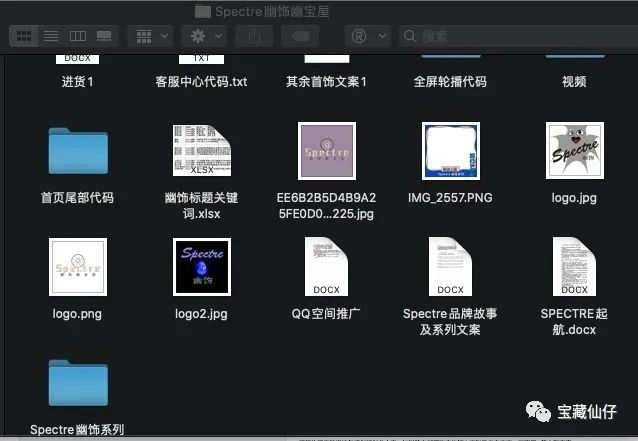Screen dimensions: 638x441
Task: Click the label EE6B2B5D4B9A25FE0D0...225.jpg
Action: [x=326, y=205]
